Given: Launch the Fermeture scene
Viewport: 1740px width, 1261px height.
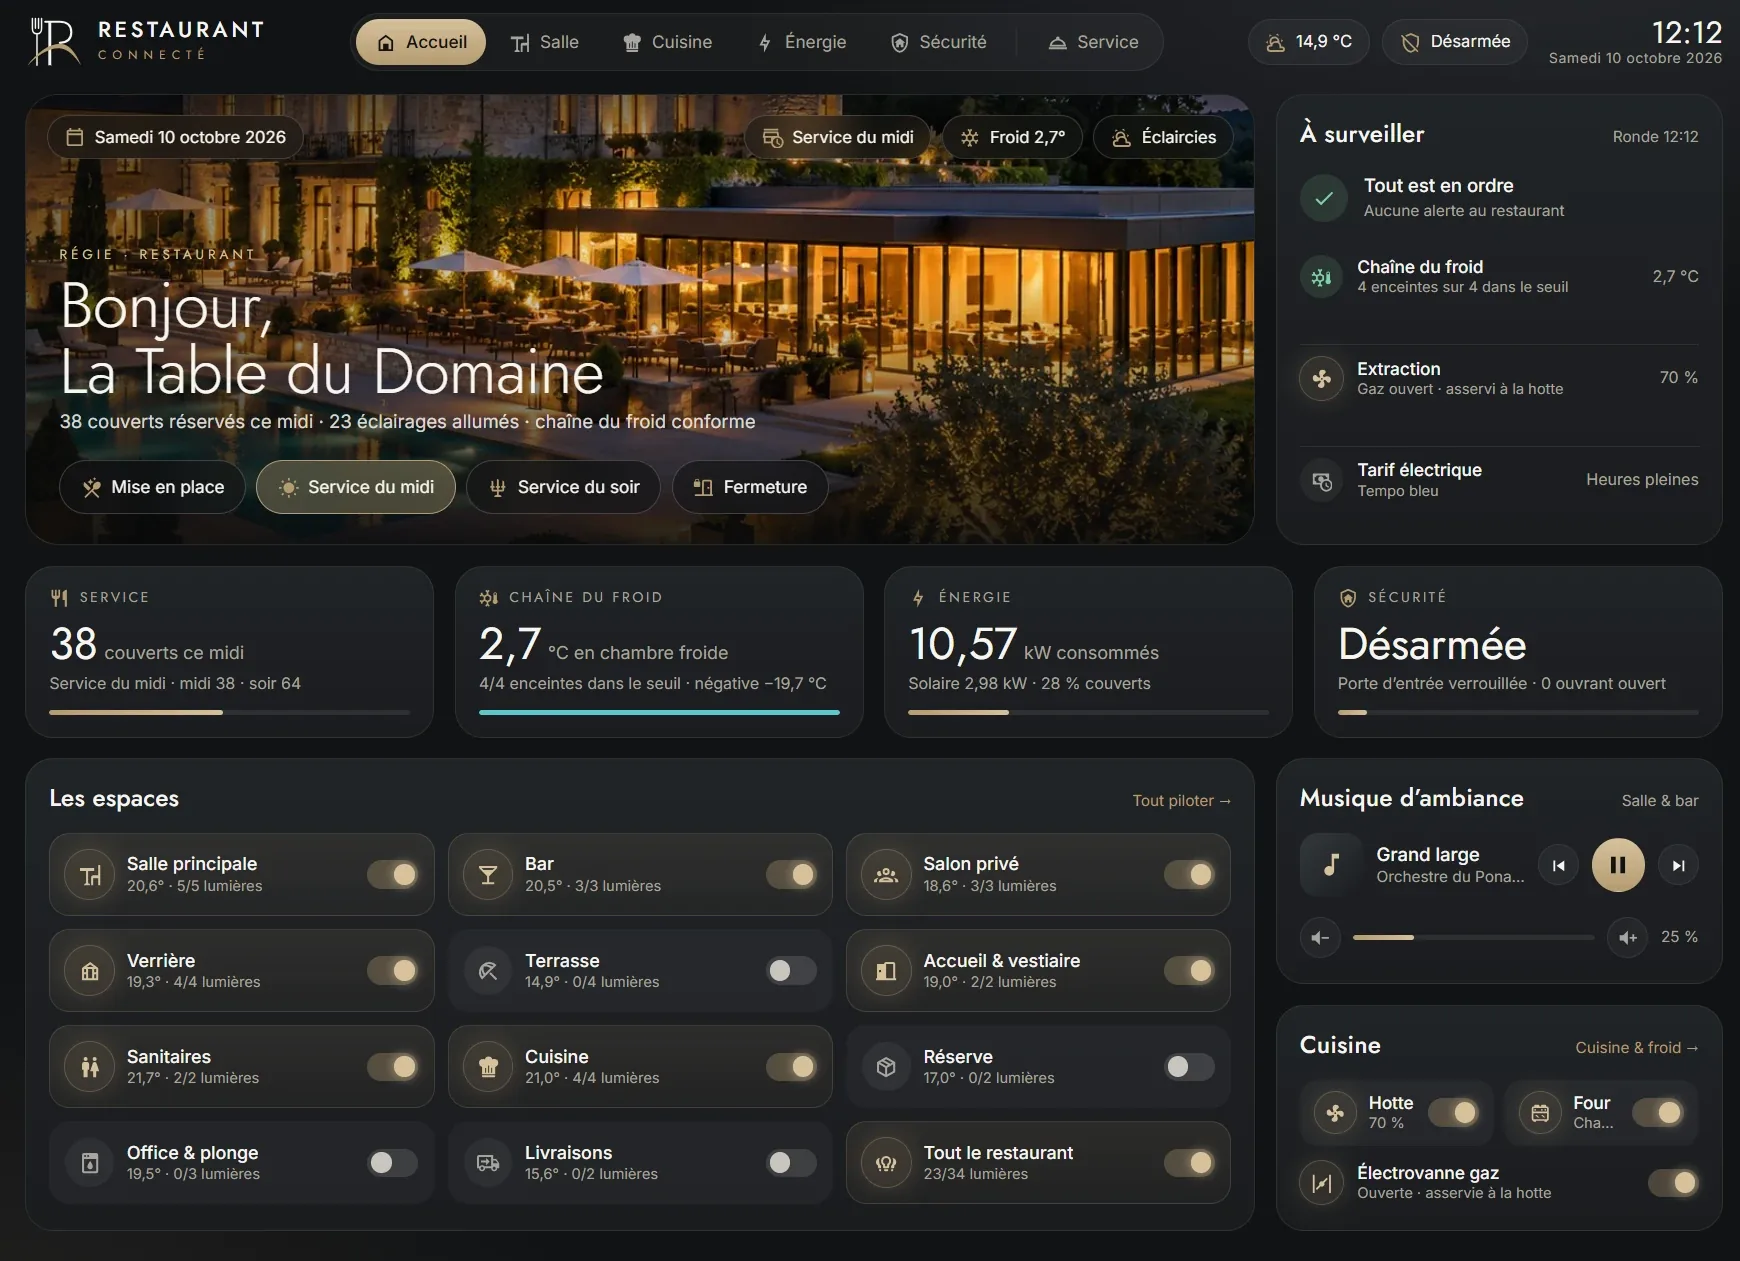Looking at the screenshot, I should [x=750, y=487].
